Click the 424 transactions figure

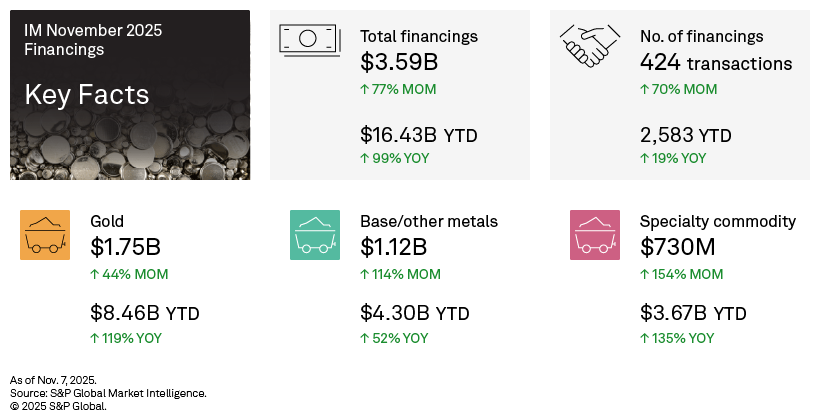715,63
